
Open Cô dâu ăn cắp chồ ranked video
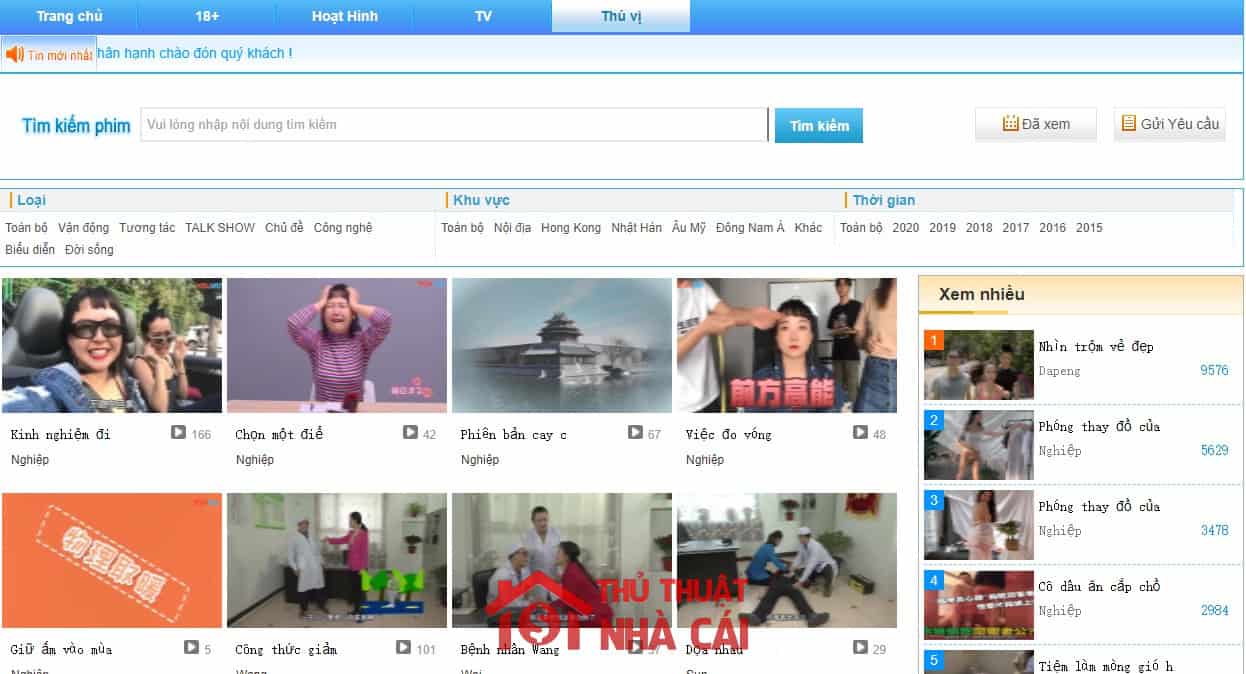pyautogui.click(x=1099, y=586)
